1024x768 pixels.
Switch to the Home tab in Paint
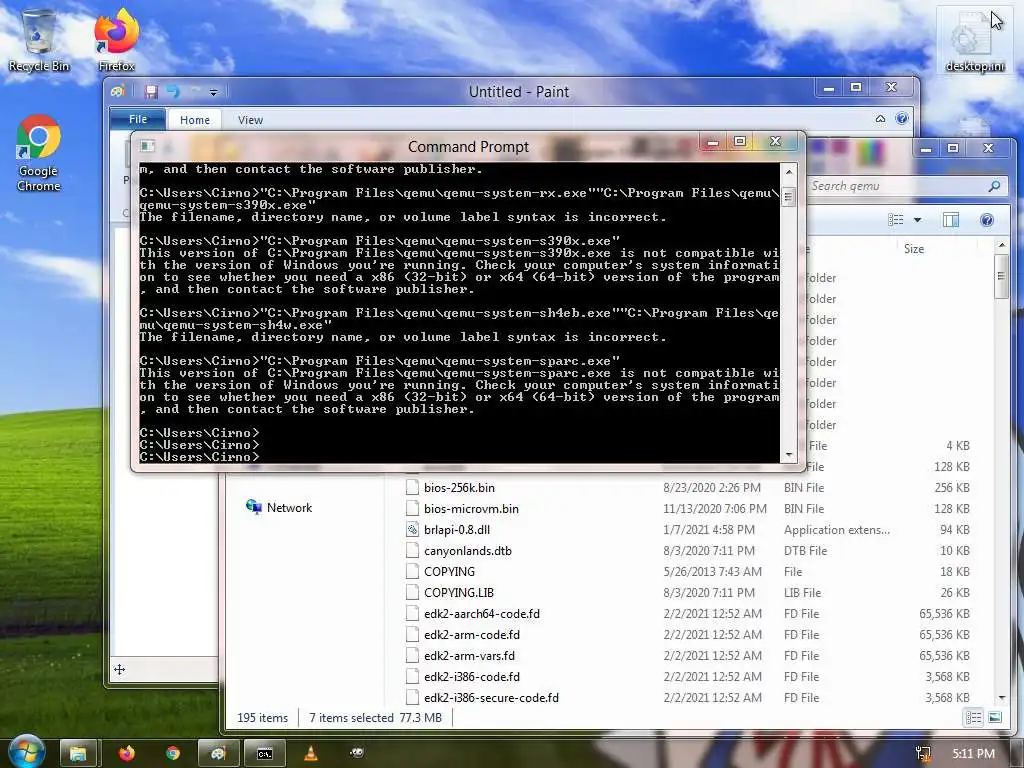195,120
